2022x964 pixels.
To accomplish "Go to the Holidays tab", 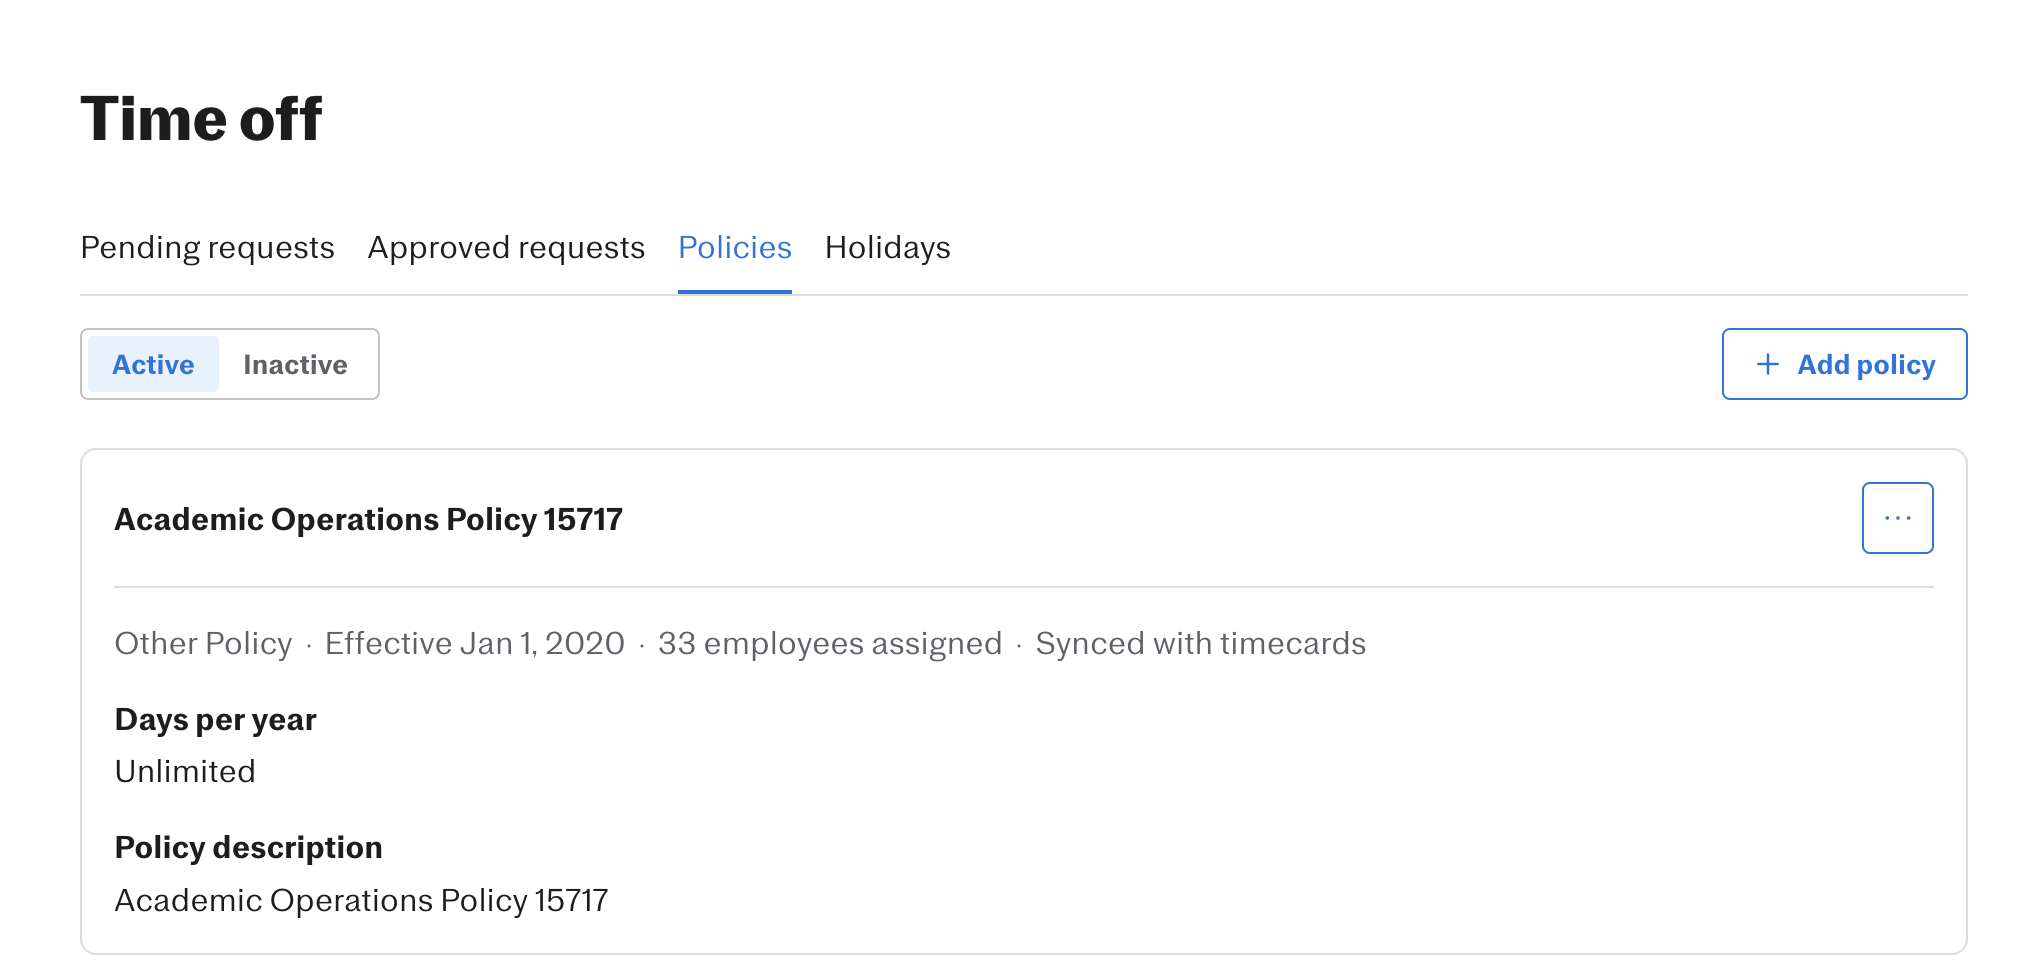I will 887,248.
